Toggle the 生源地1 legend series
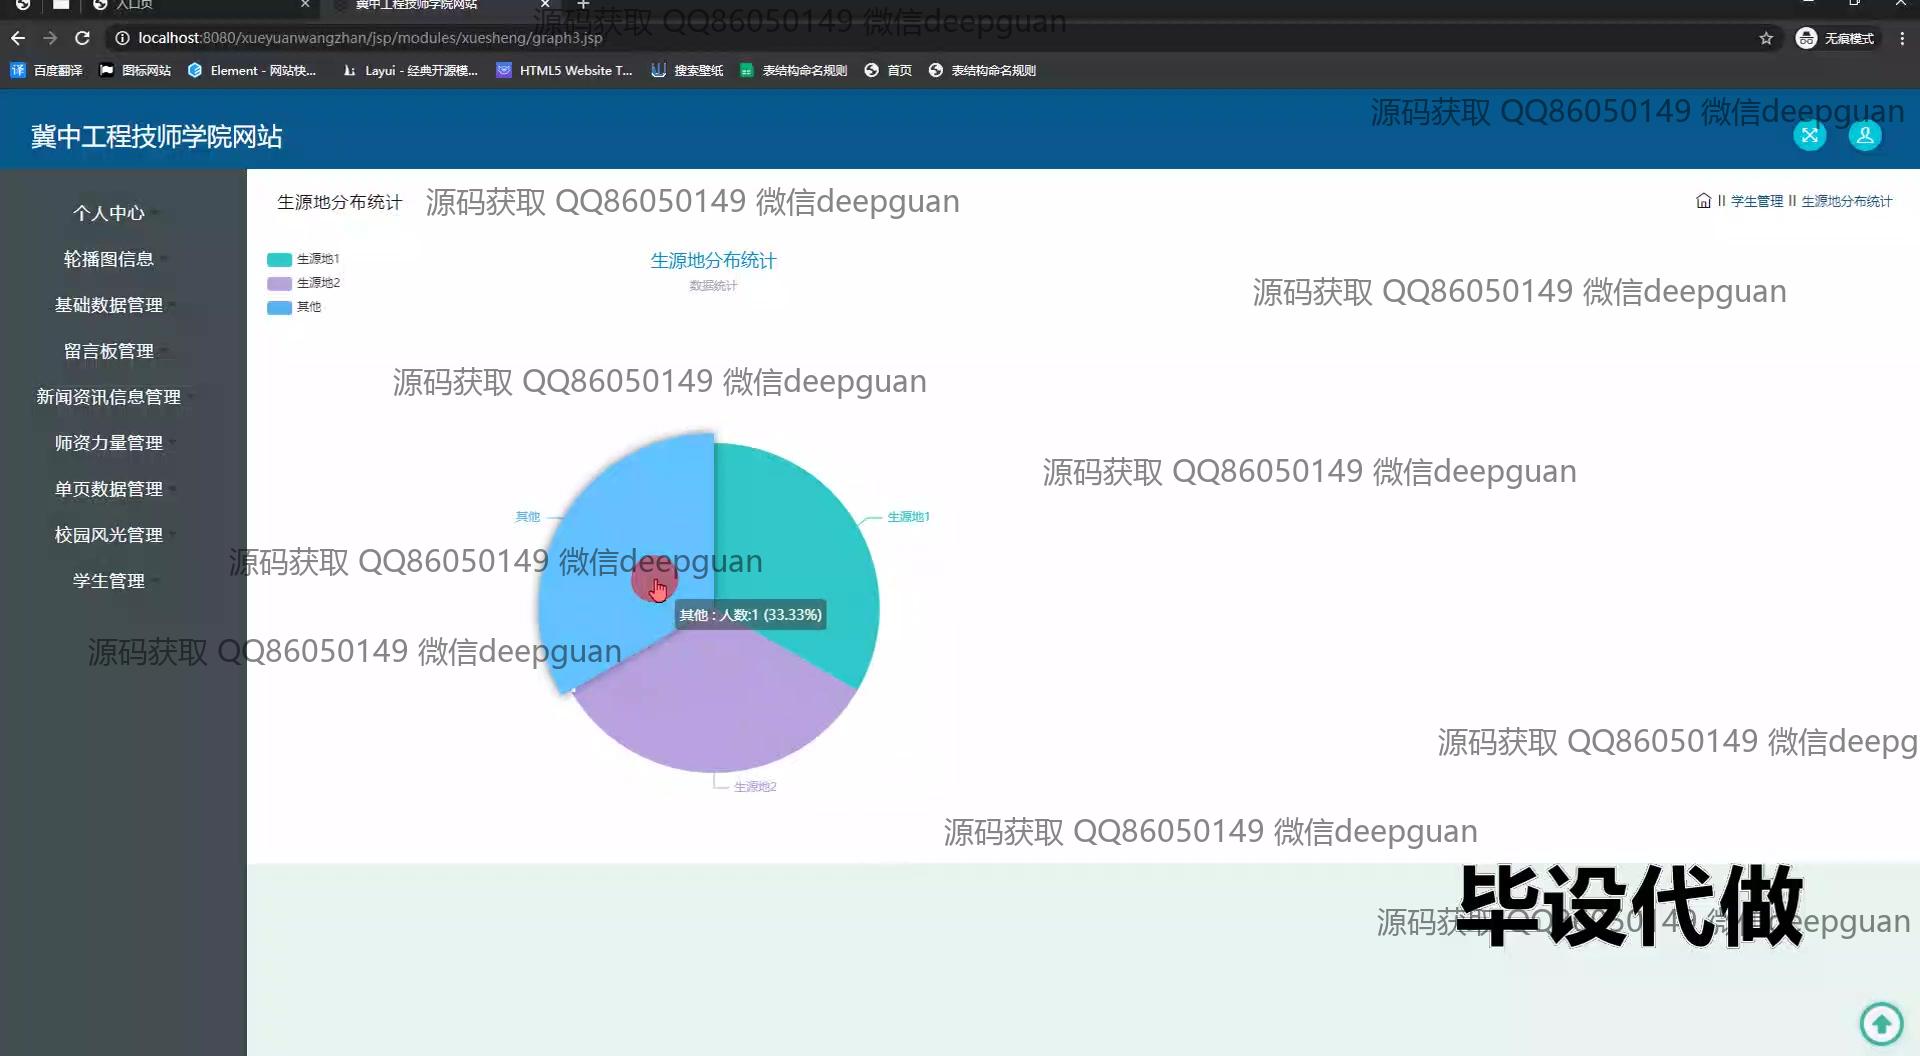The image size is (1920, 1056). click(x=303, y=259)
